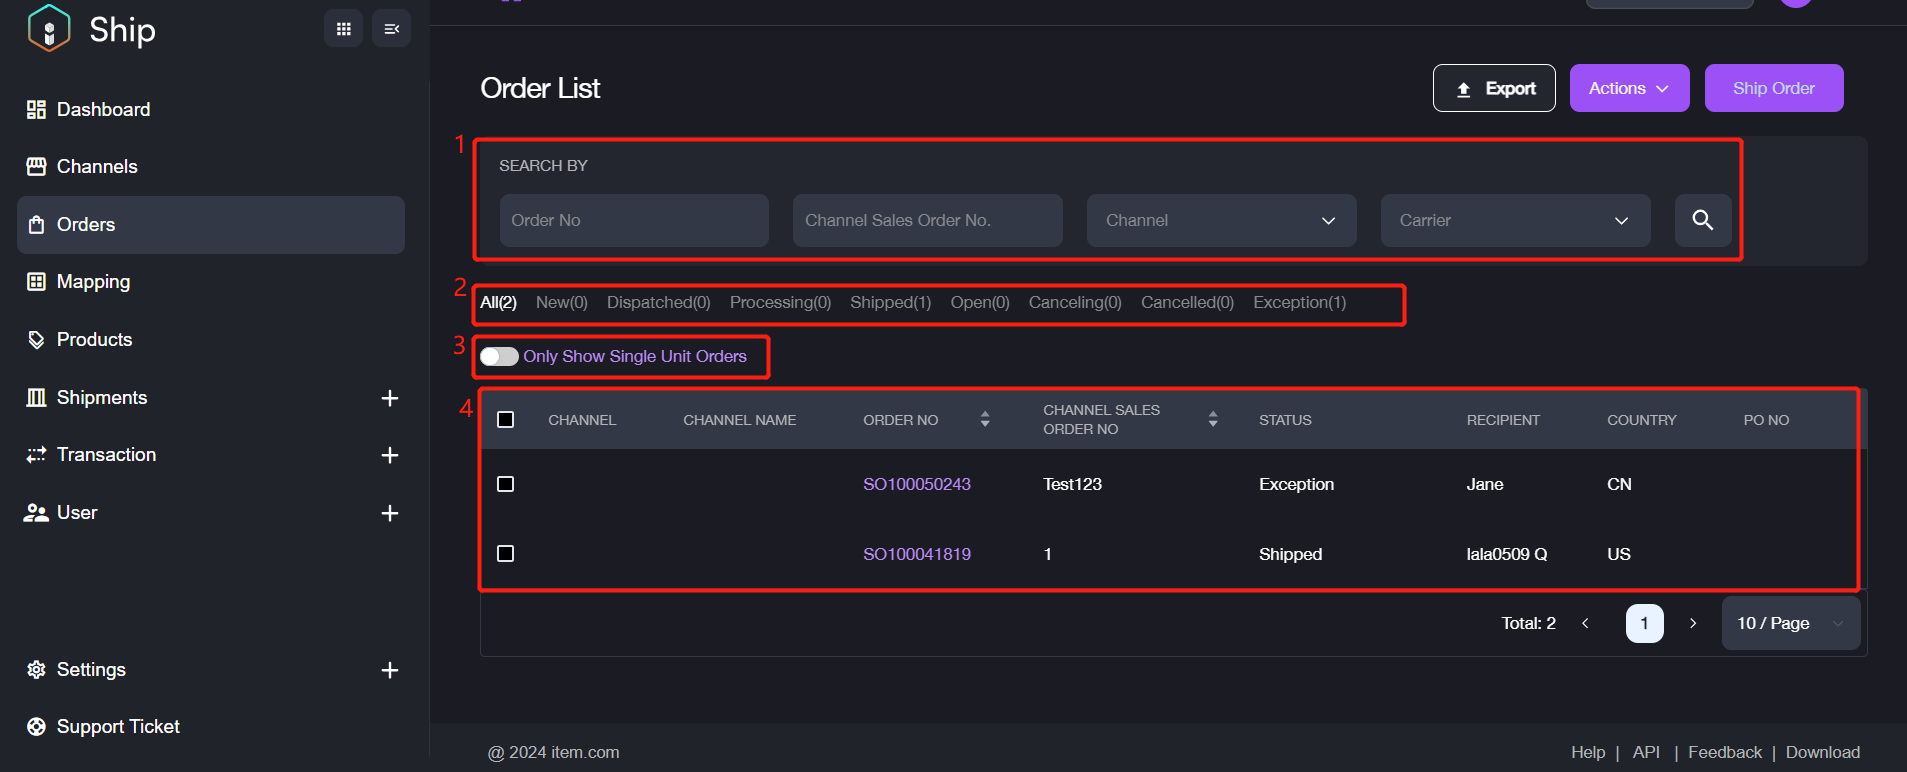Sort by Order No arrows icon
1907x772 pixels.
pyautogui.click(x=985, y=419)
